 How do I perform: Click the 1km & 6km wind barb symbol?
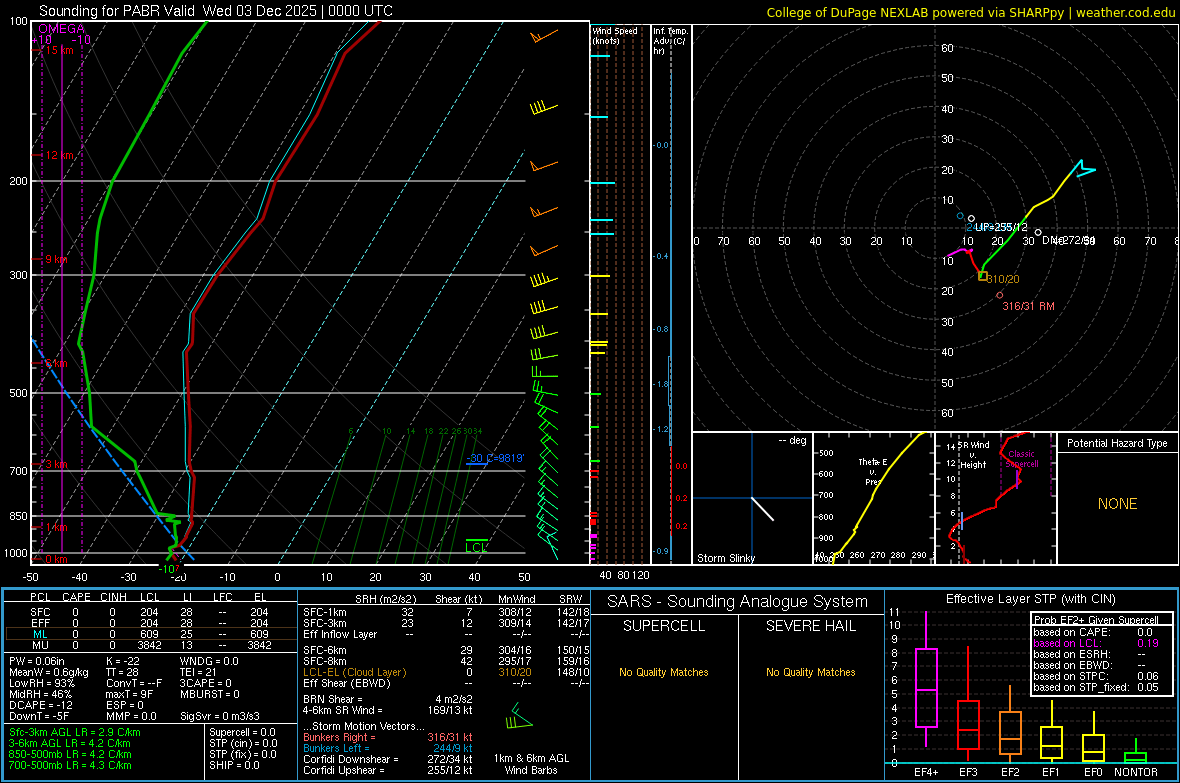(519, 716)
